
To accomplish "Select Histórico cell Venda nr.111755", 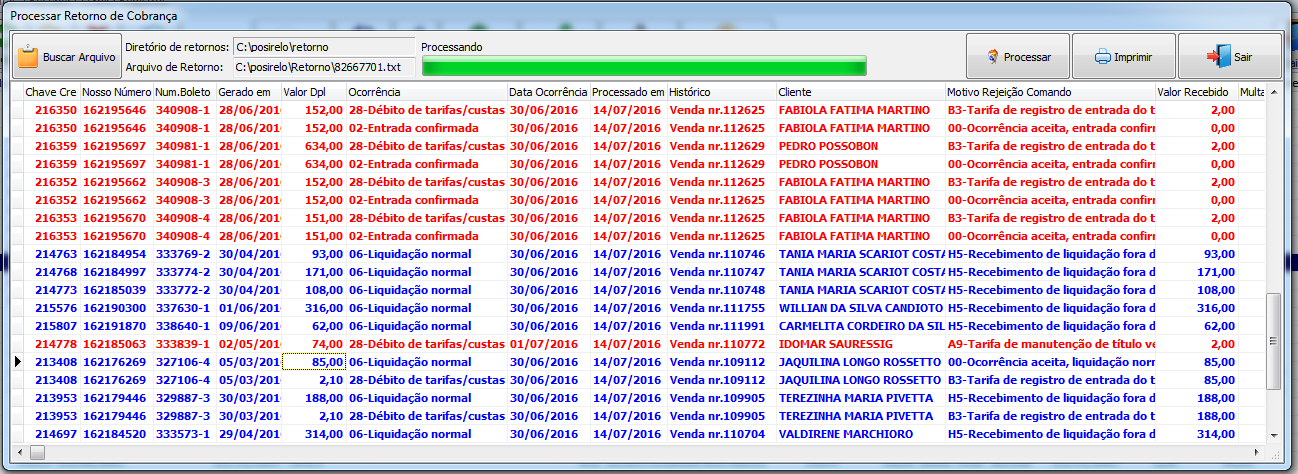I will click(720, 308).
